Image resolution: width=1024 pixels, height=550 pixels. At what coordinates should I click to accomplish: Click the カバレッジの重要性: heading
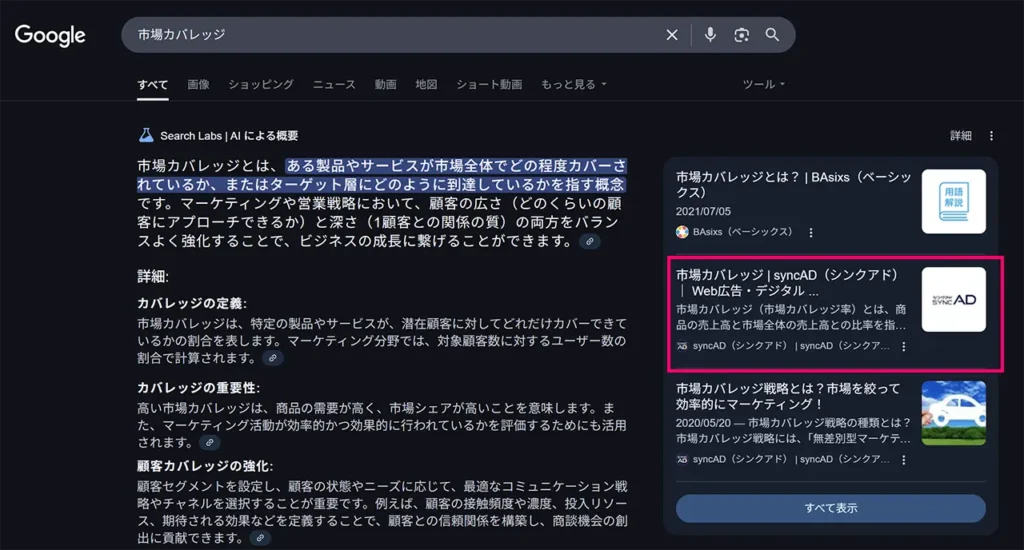[x=199, y=388]
